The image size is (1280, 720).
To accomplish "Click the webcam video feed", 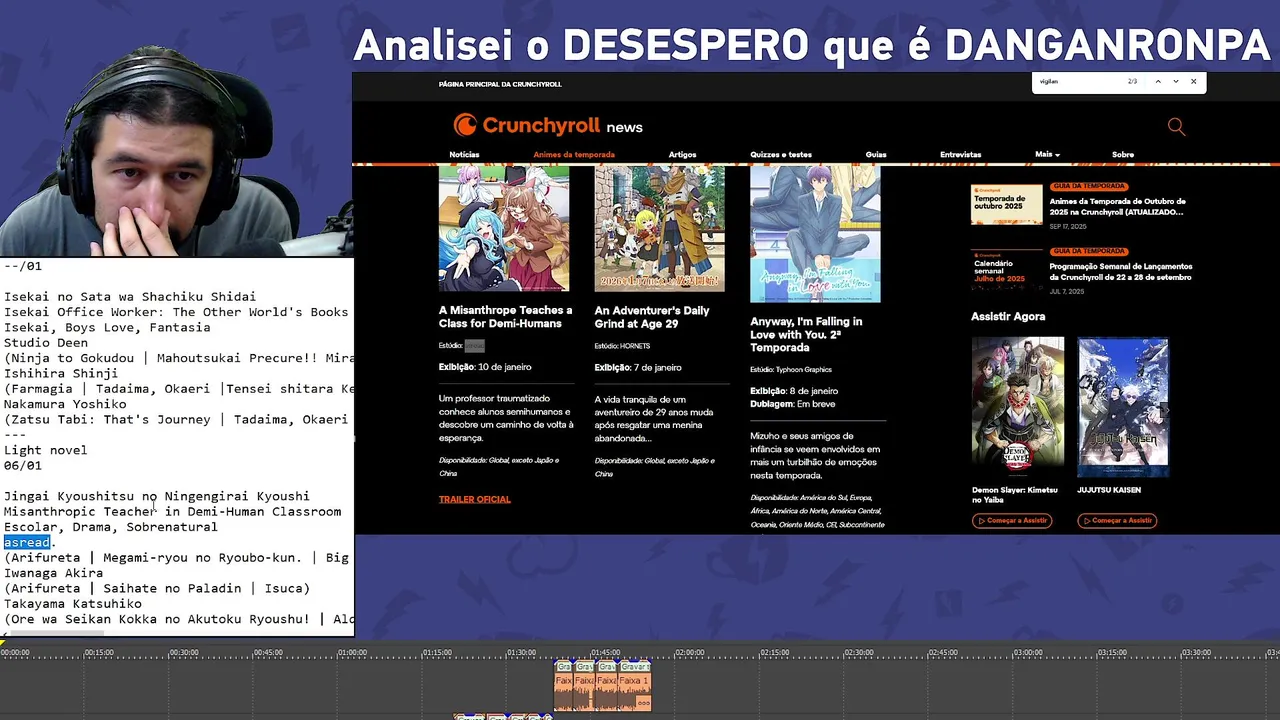I will pos(176,150).
